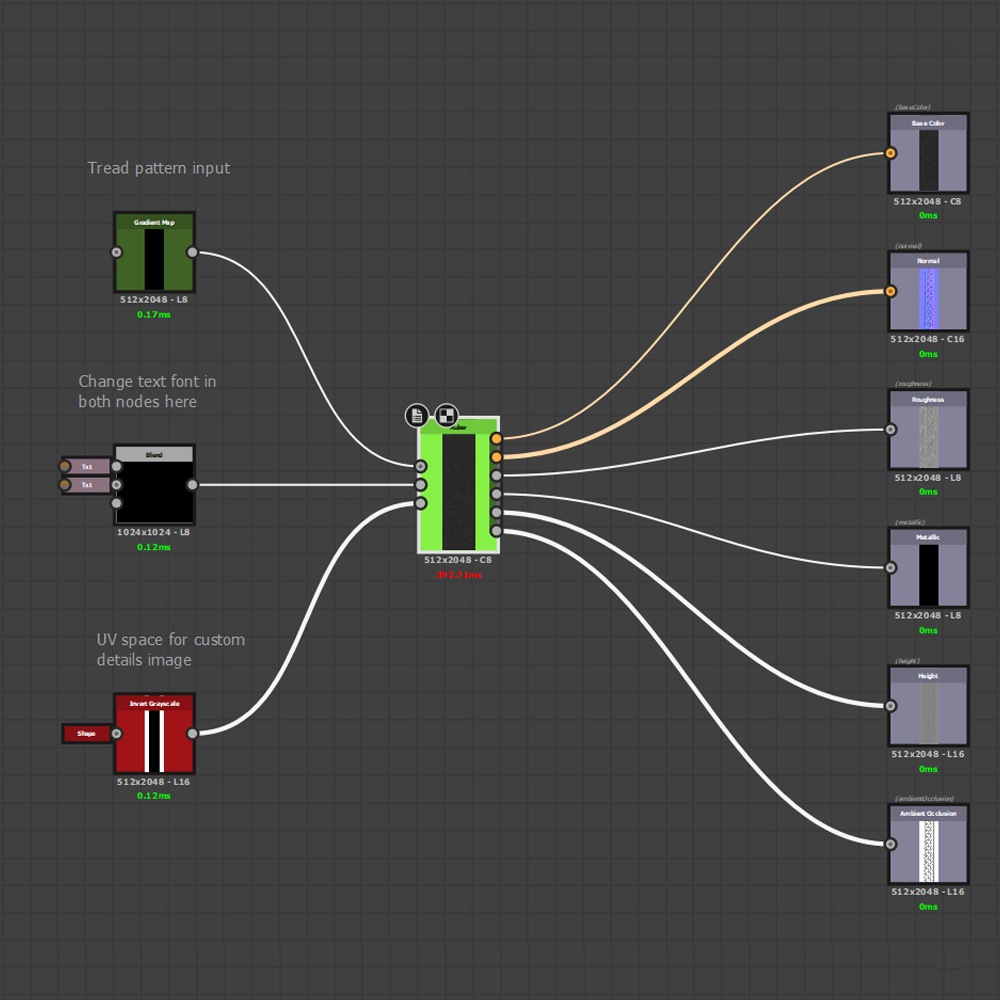
Task: Click the Normal node input connector
Action: (891, 291)
